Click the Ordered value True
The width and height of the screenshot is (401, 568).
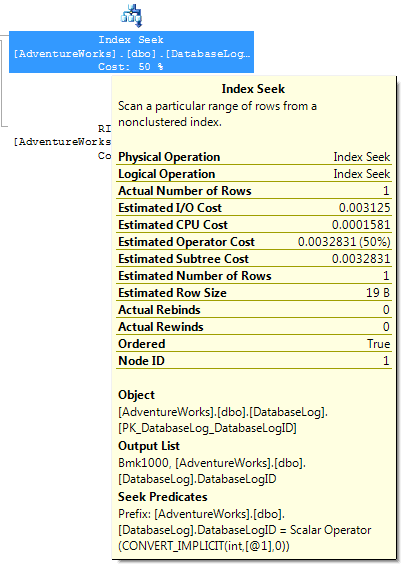(379, 344)
